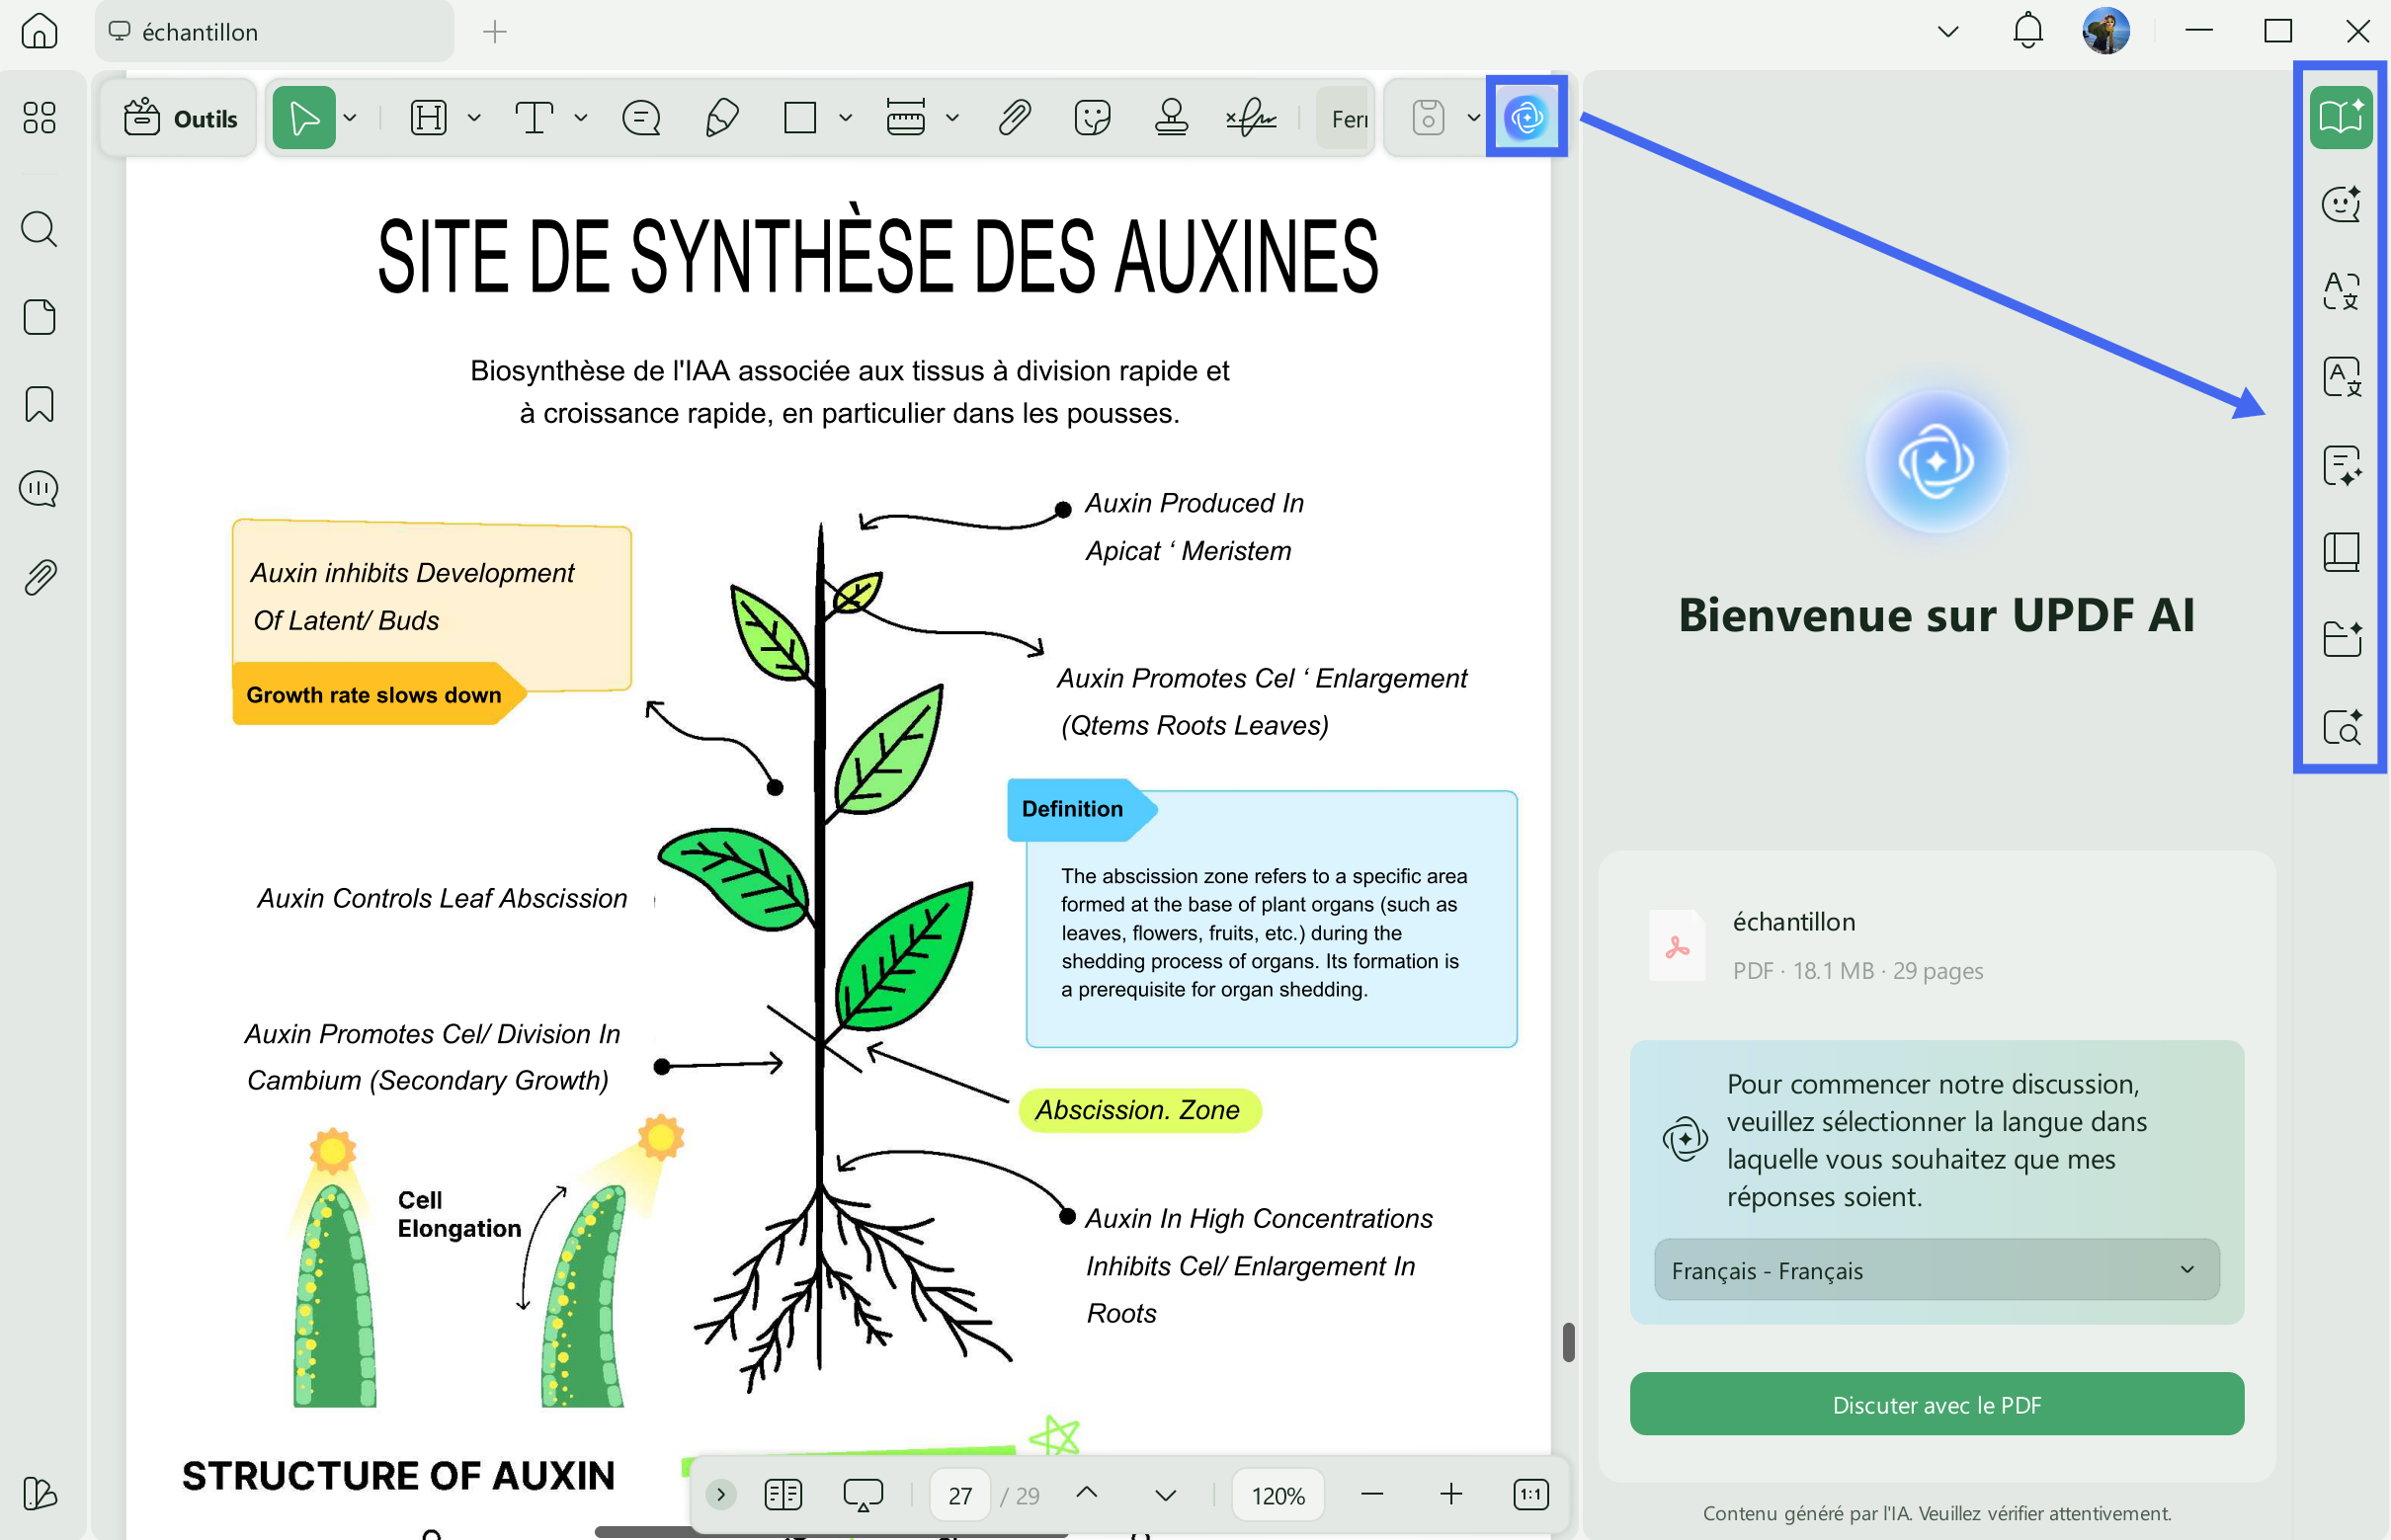Open the bookmarks panel in left sidebar
Image resolution: width=2391 pixels, height=1540 pixels.
coord(39,404)
